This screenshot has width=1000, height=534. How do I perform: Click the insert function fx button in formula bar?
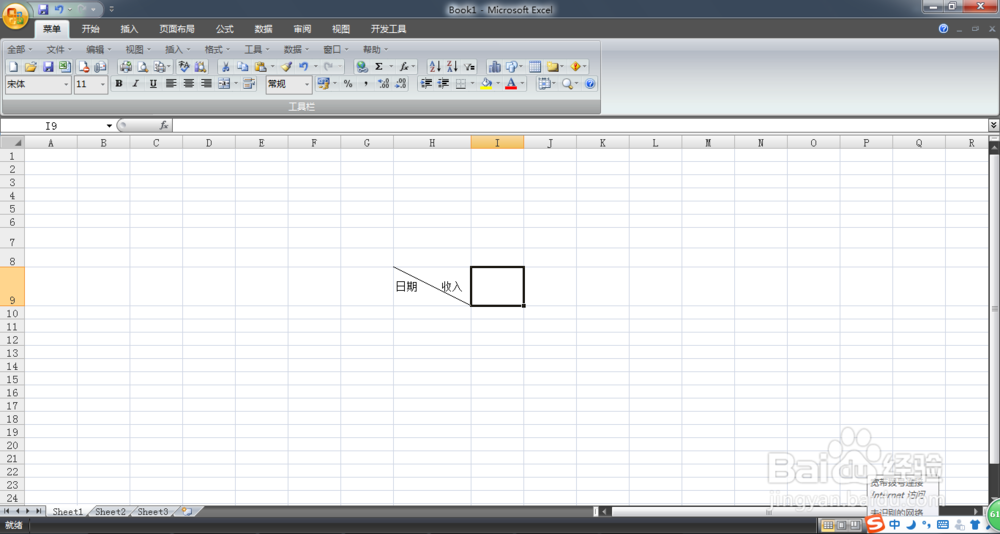(164, 126)
